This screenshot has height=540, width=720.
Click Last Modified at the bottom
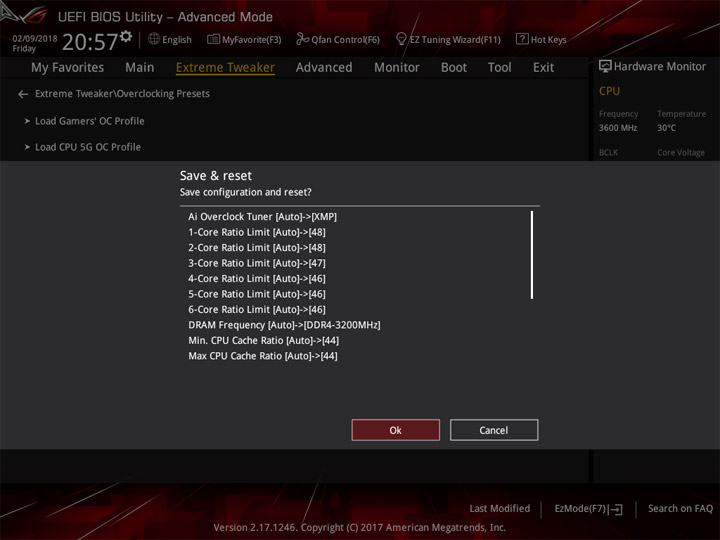coord(500,508)
